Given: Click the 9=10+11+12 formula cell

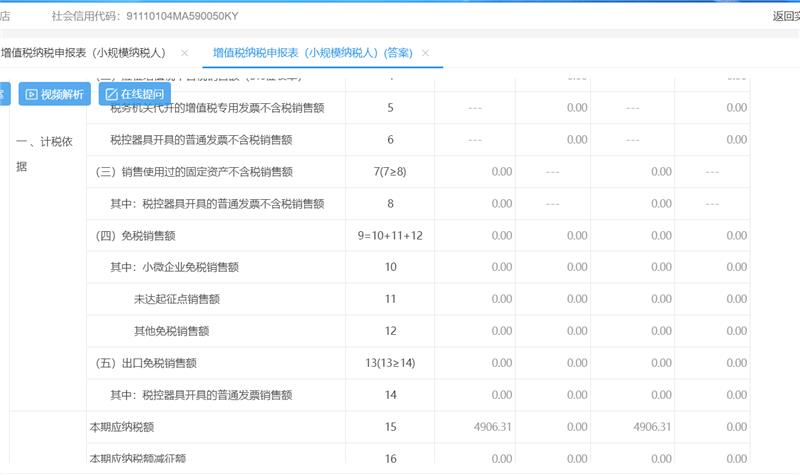Looking at the screenshot, I should 390,236.
